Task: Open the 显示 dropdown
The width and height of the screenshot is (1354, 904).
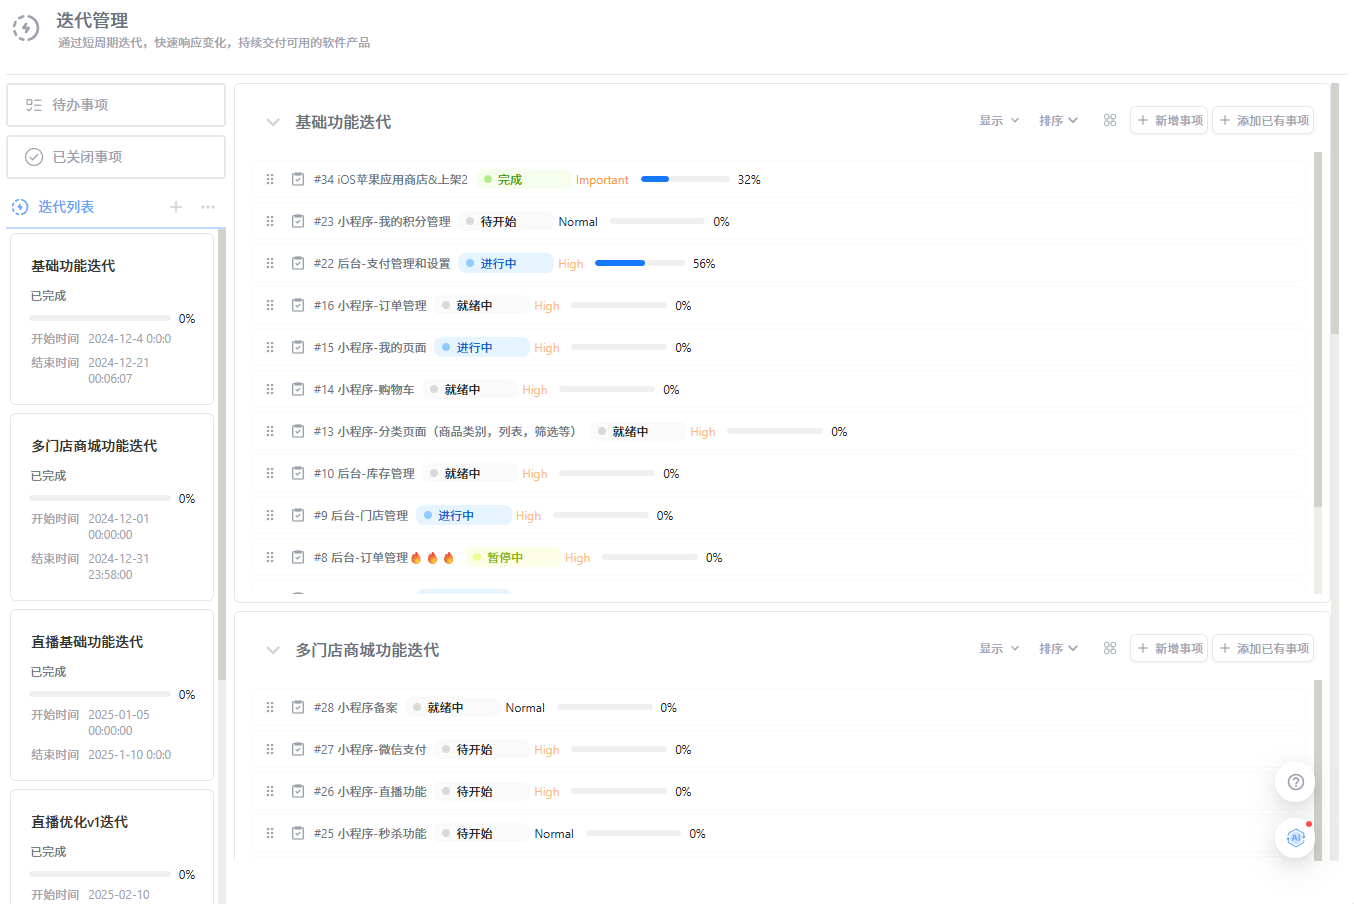Action: (x=997, y=119)
